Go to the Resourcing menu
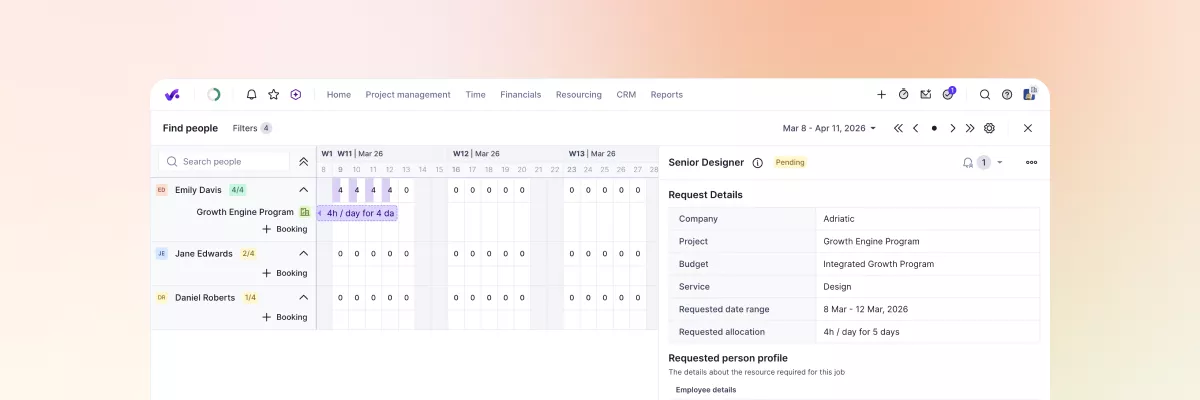Screen dimensions: 1200x400 [578, 95]
